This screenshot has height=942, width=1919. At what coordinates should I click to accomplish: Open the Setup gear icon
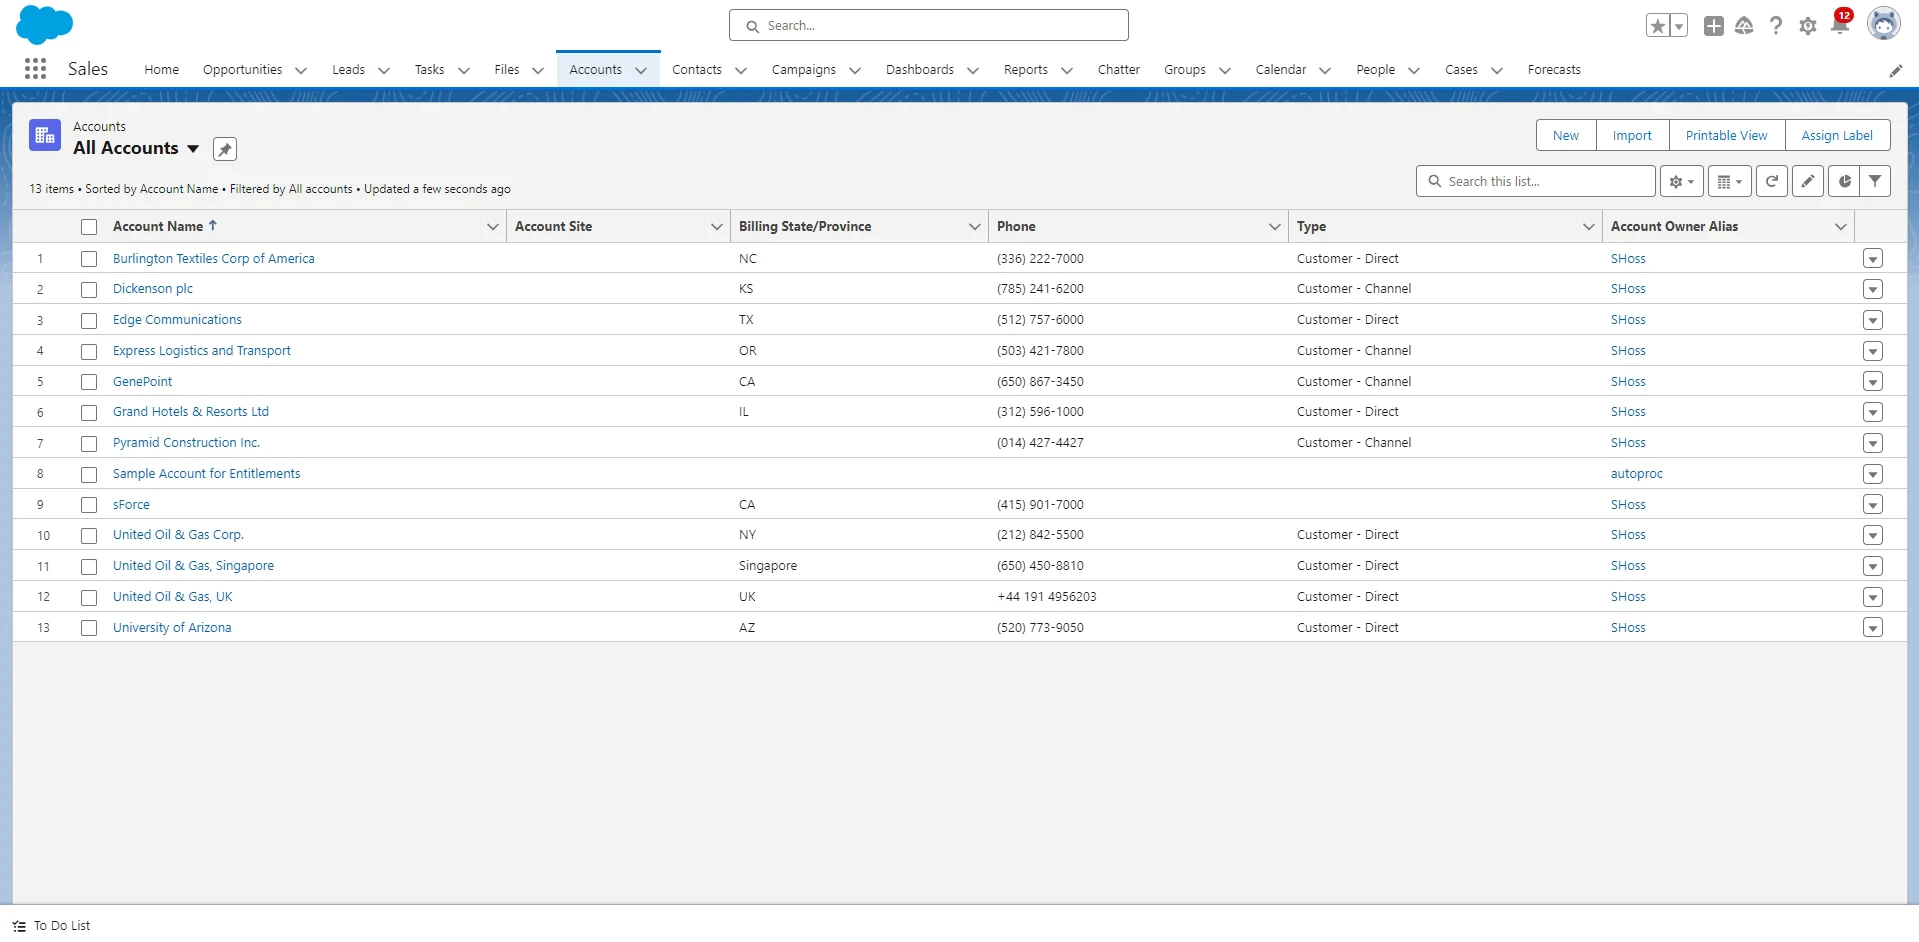pos(1808,26)
